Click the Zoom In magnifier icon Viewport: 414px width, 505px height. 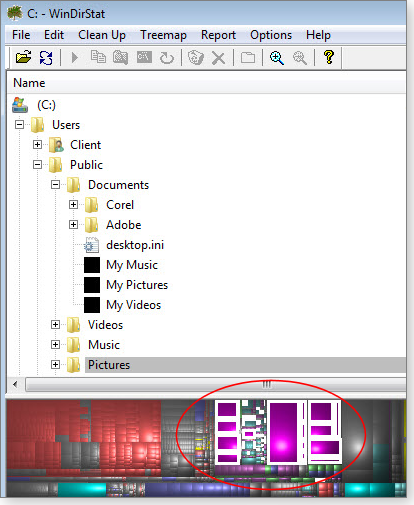[277, 58]
